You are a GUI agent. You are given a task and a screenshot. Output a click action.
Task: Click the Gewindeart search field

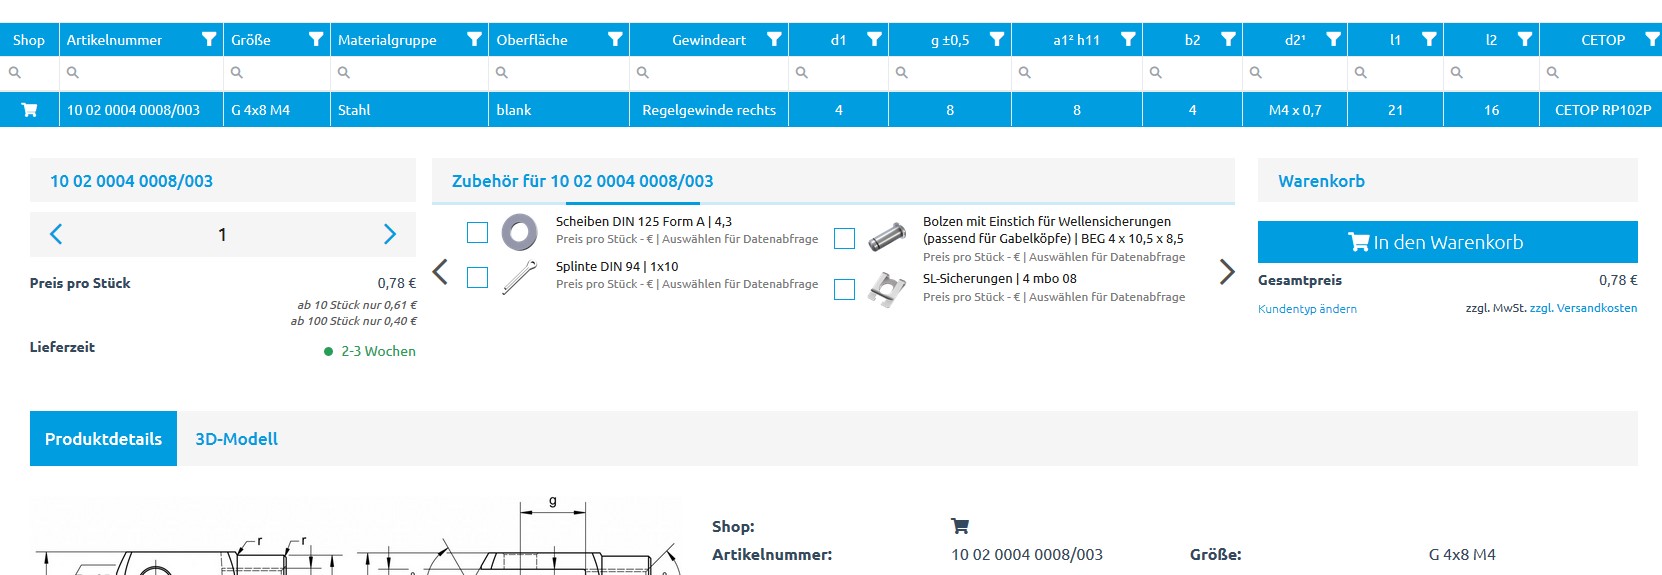pos(709,72)
